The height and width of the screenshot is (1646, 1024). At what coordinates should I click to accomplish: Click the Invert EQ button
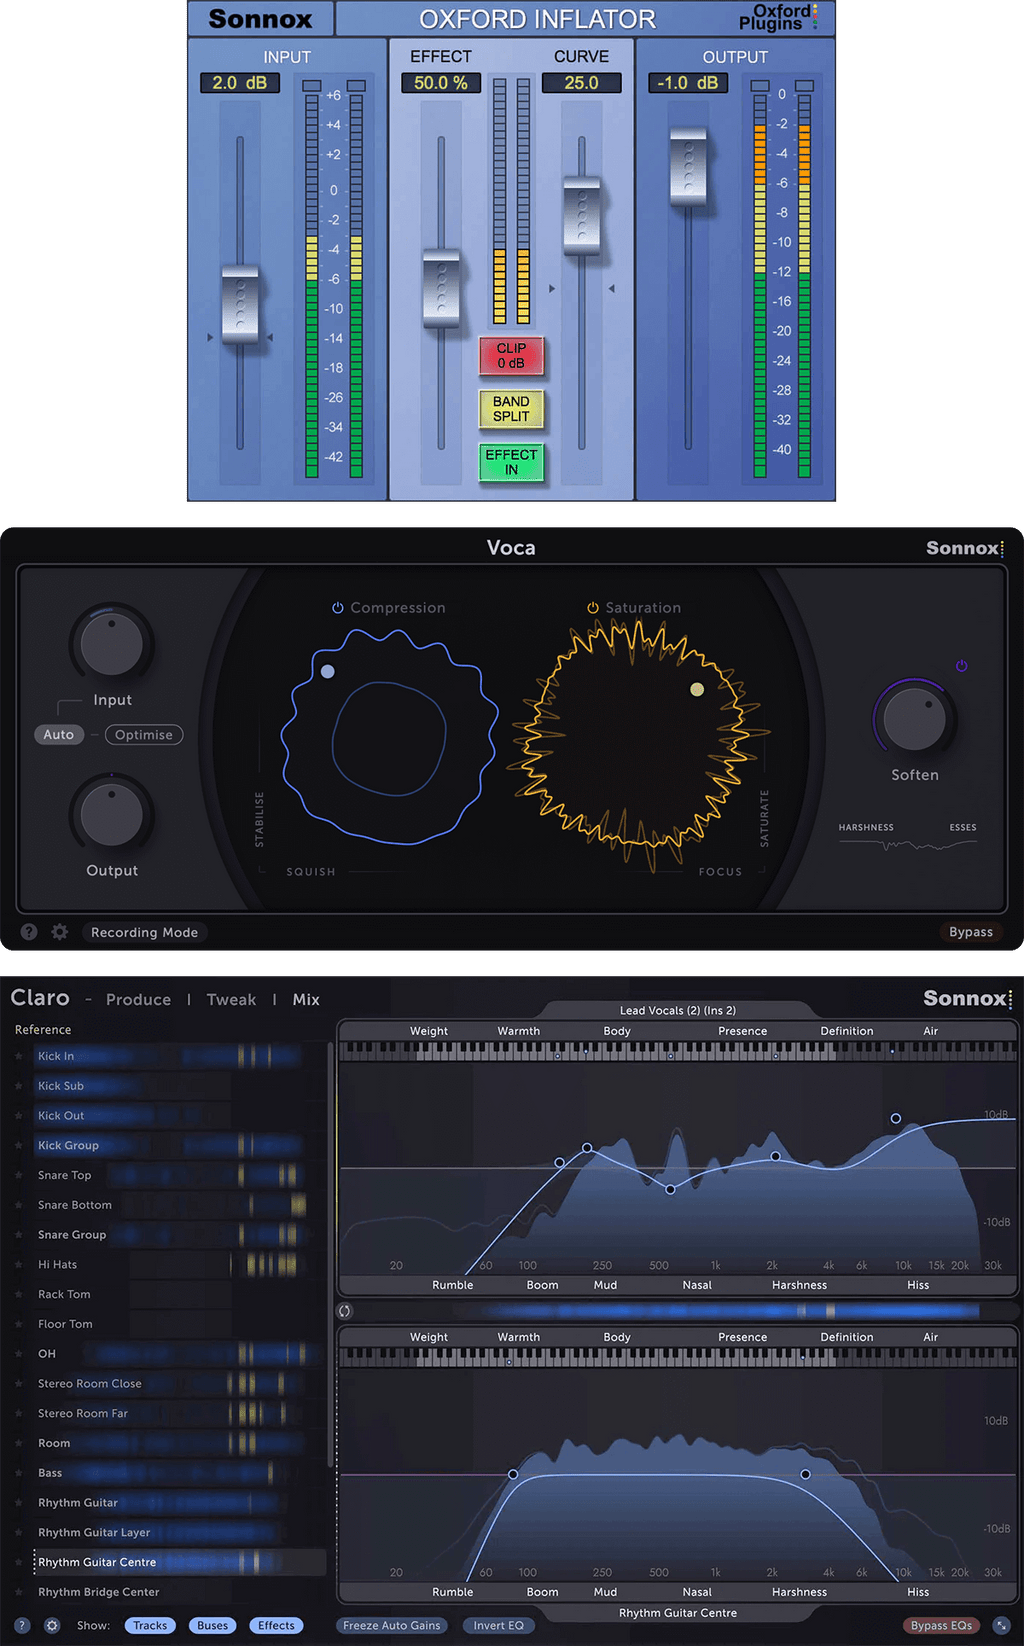pos(499,1626)
